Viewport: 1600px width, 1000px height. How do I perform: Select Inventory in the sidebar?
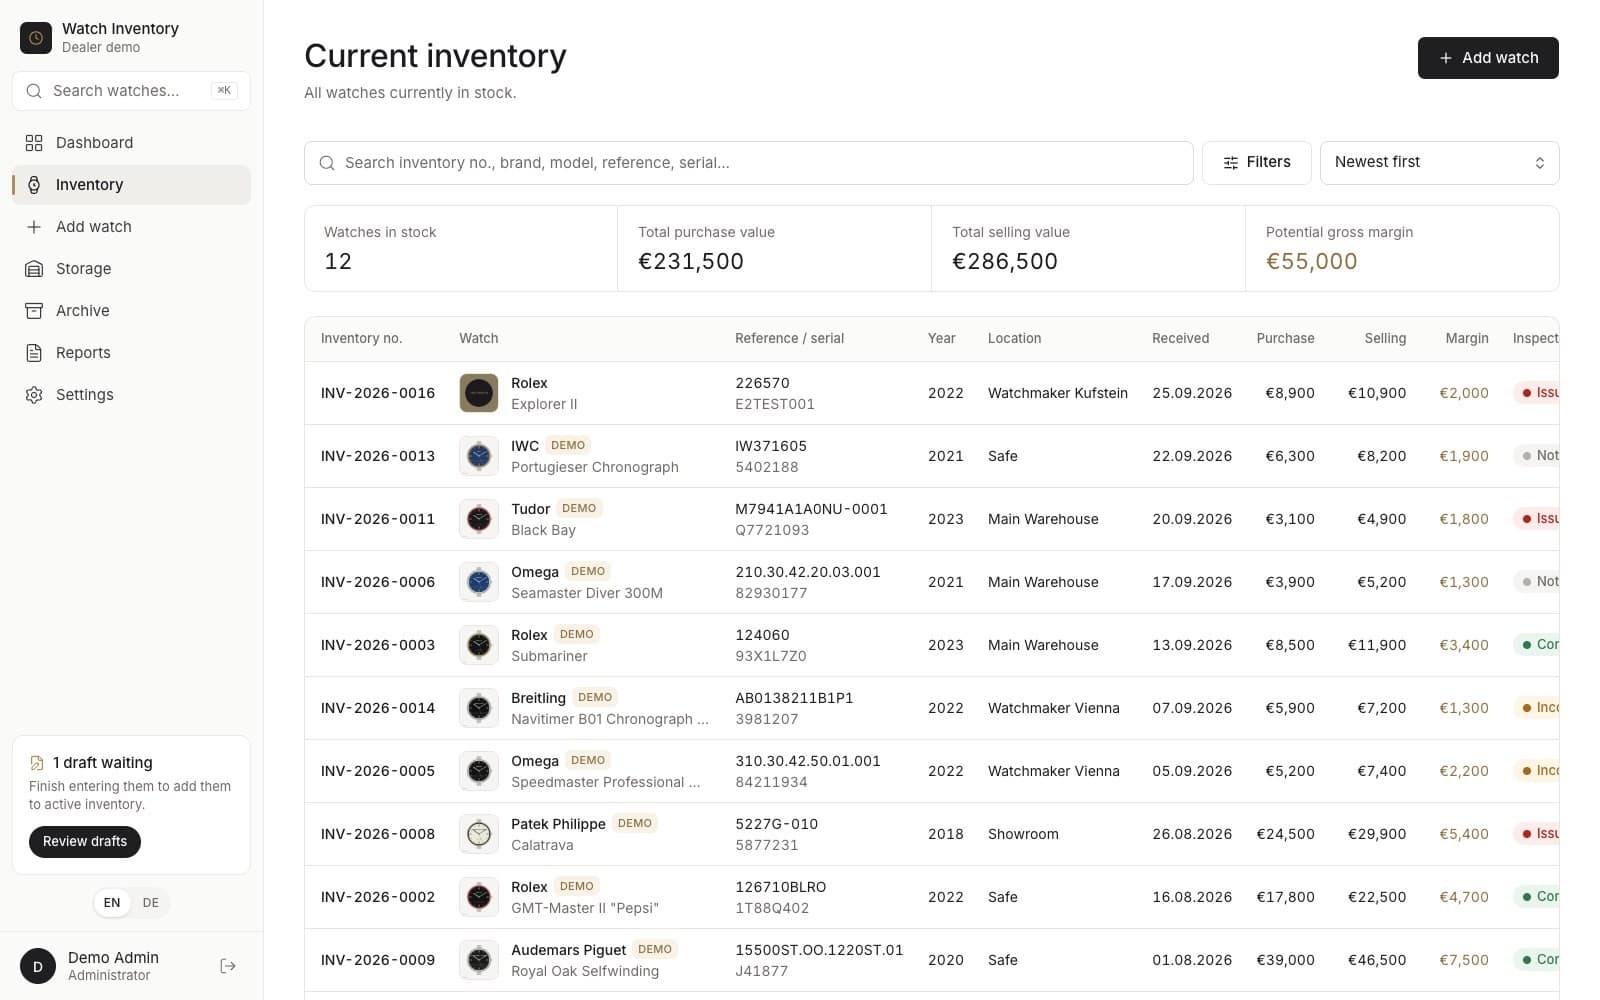click(131, 185)
